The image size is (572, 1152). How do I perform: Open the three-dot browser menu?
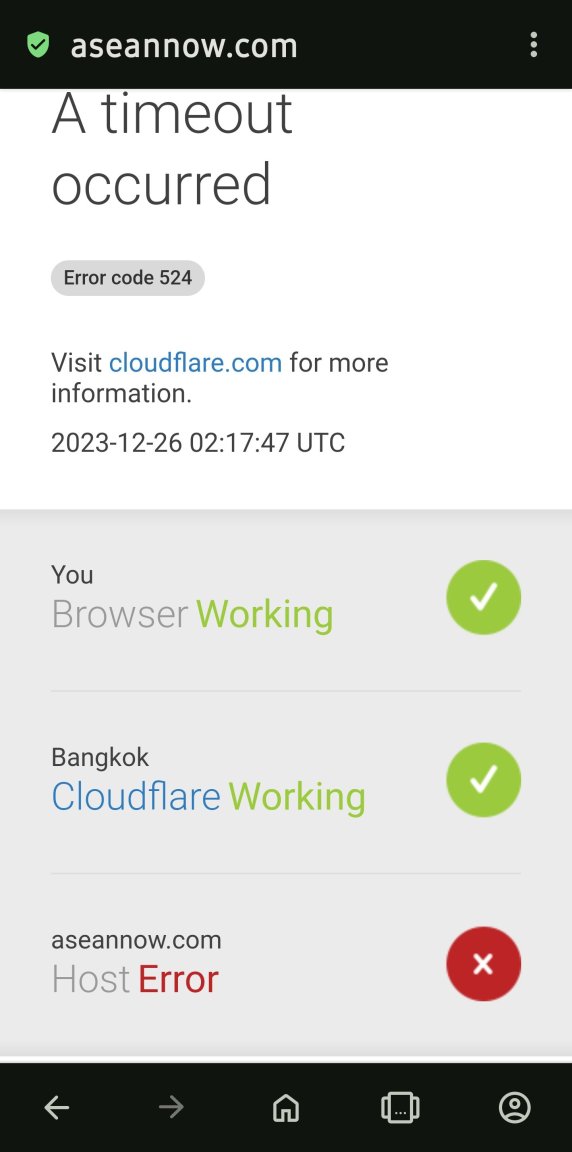534,45
